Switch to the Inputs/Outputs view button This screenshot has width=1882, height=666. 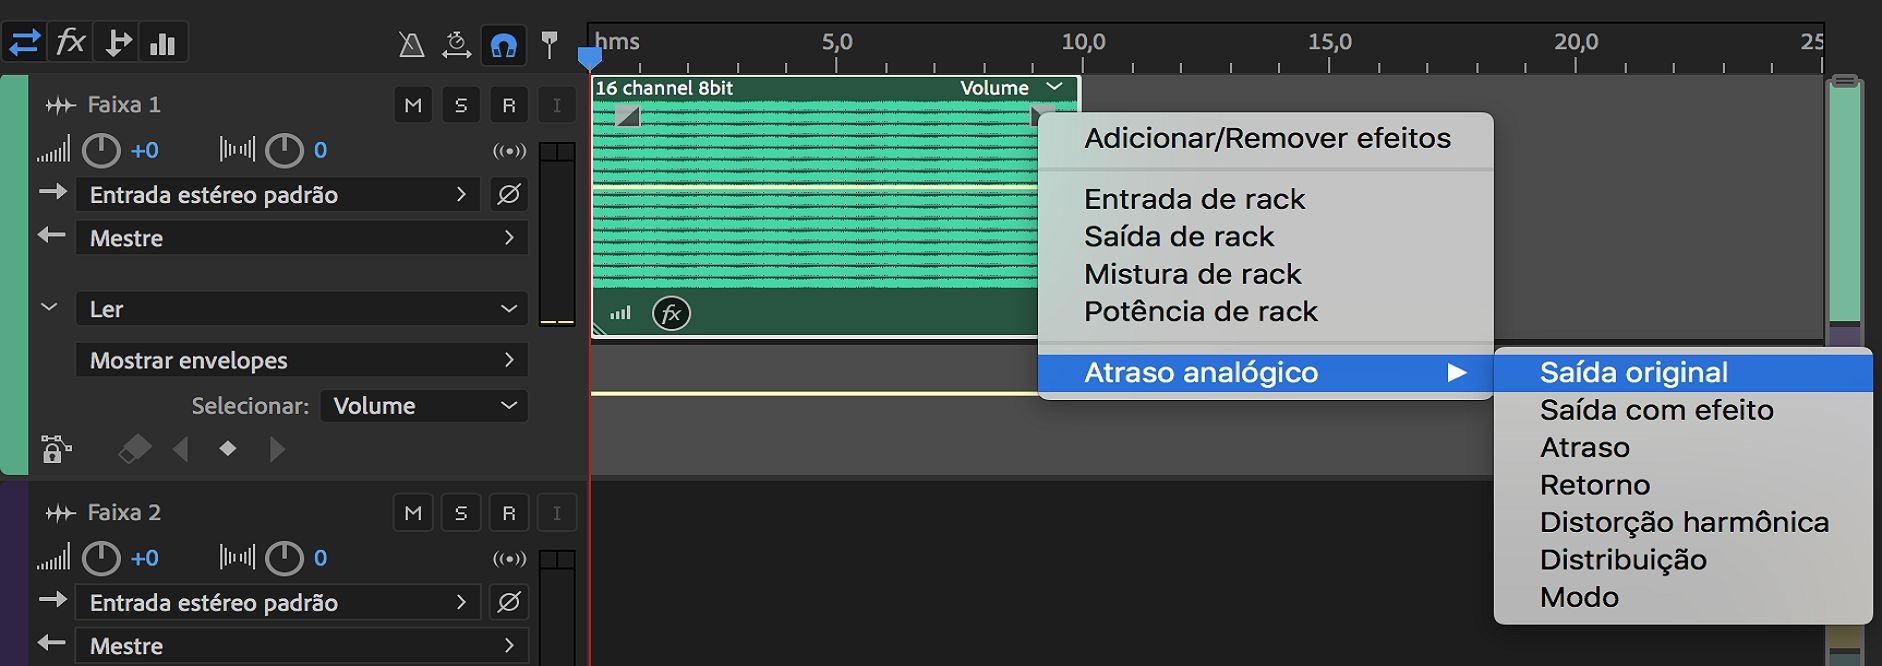click(x=24, y=43)
